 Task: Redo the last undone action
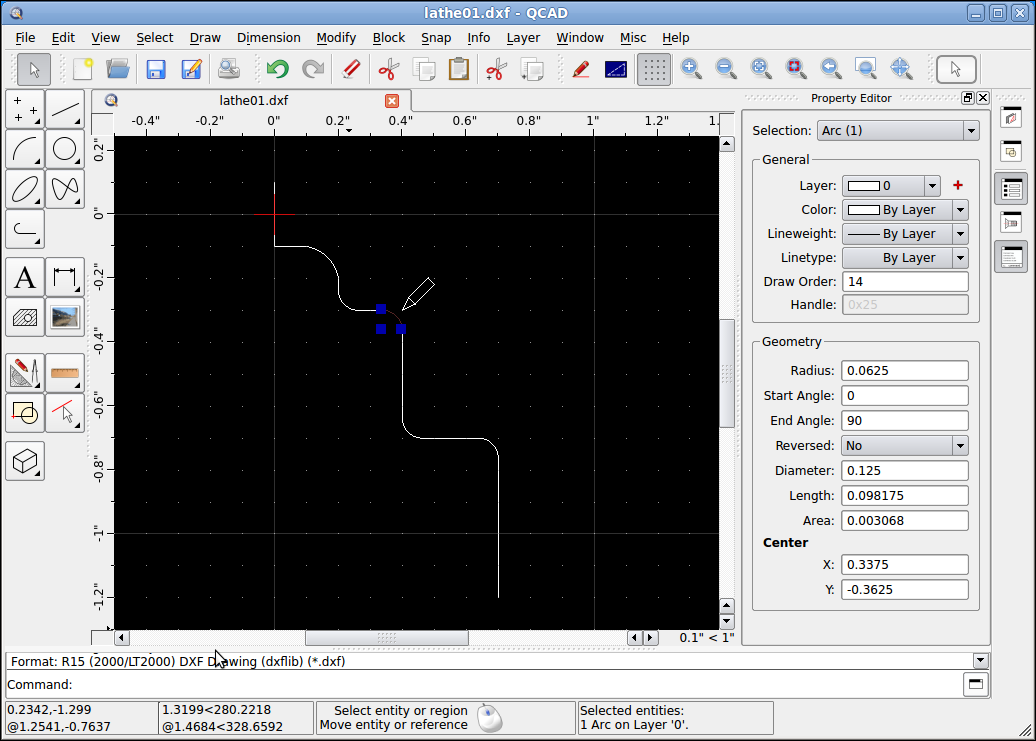point(313,69)
